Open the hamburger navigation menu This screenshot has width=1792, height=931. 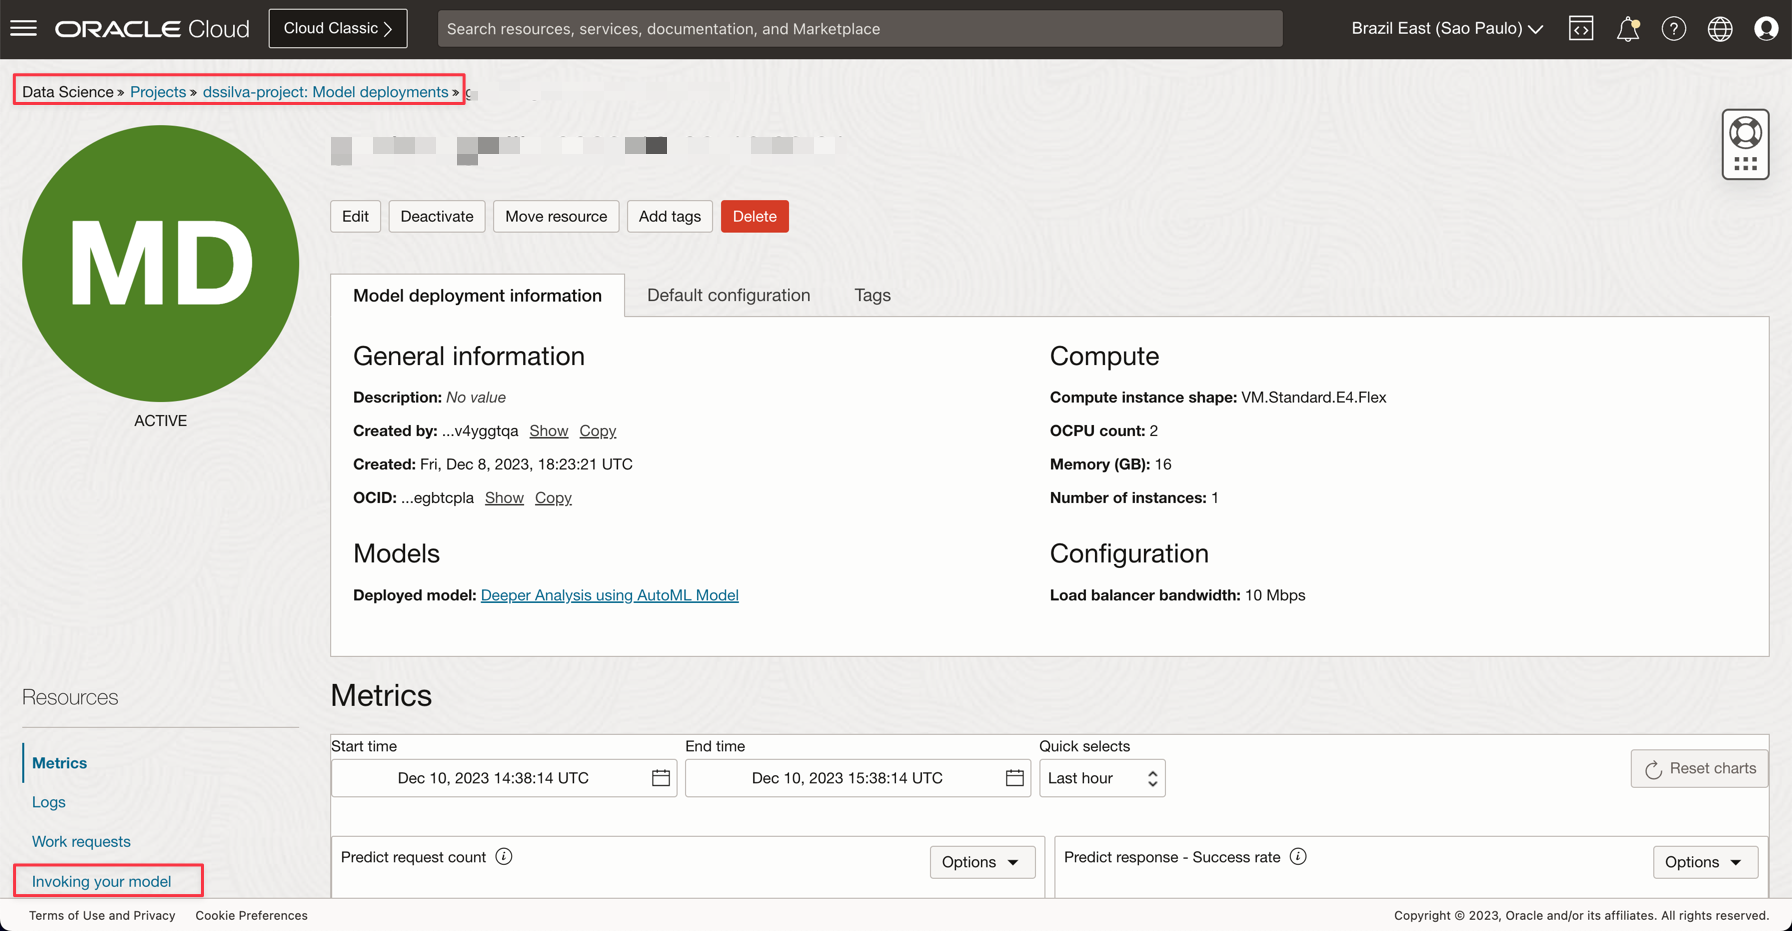(x=24, y=28)
